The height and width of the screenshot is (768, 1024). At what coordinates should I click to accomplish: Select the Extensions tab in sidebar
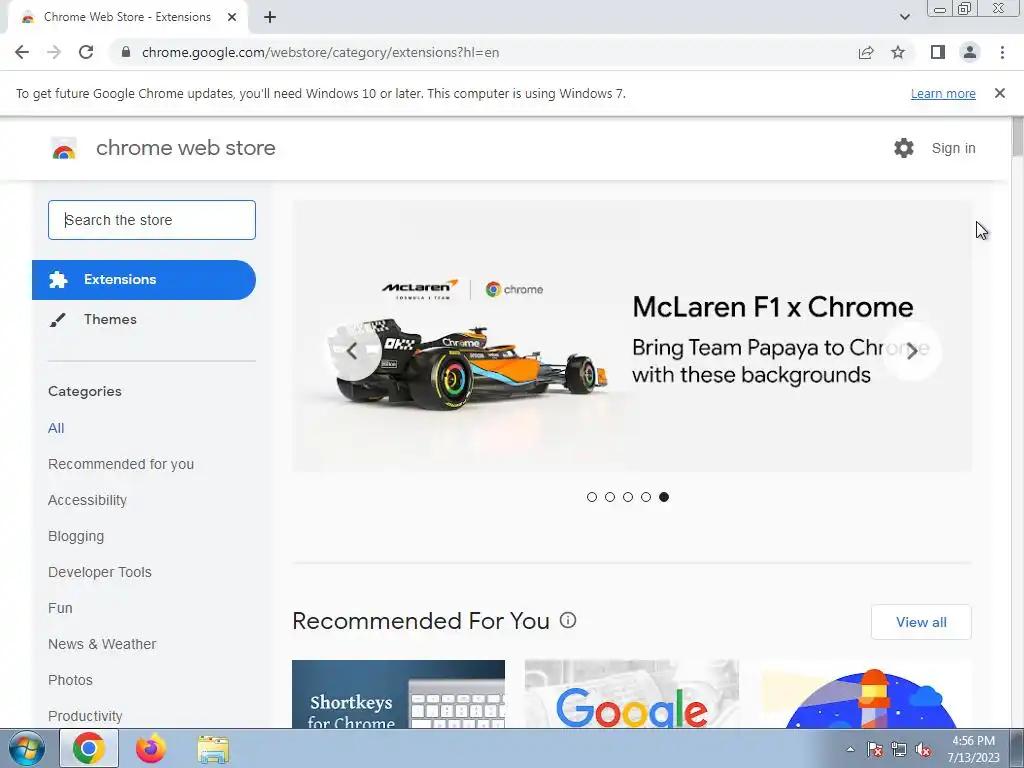click(x=144, y=280)
